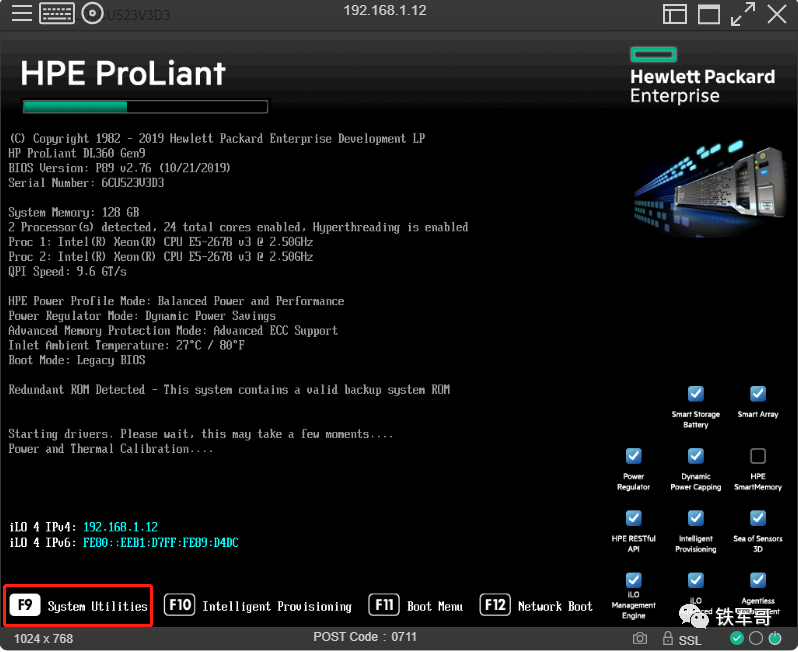Click the ProLiant server image
This screenshot has height=652, width=798.
pyautogui.click(x=712, y=188)
